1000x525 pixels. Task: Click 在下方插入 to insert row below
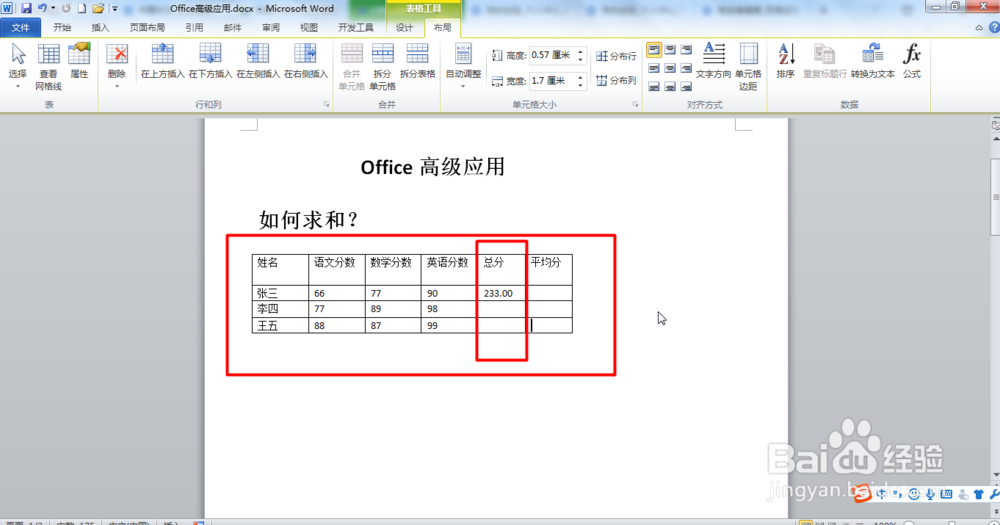[210, 61]
